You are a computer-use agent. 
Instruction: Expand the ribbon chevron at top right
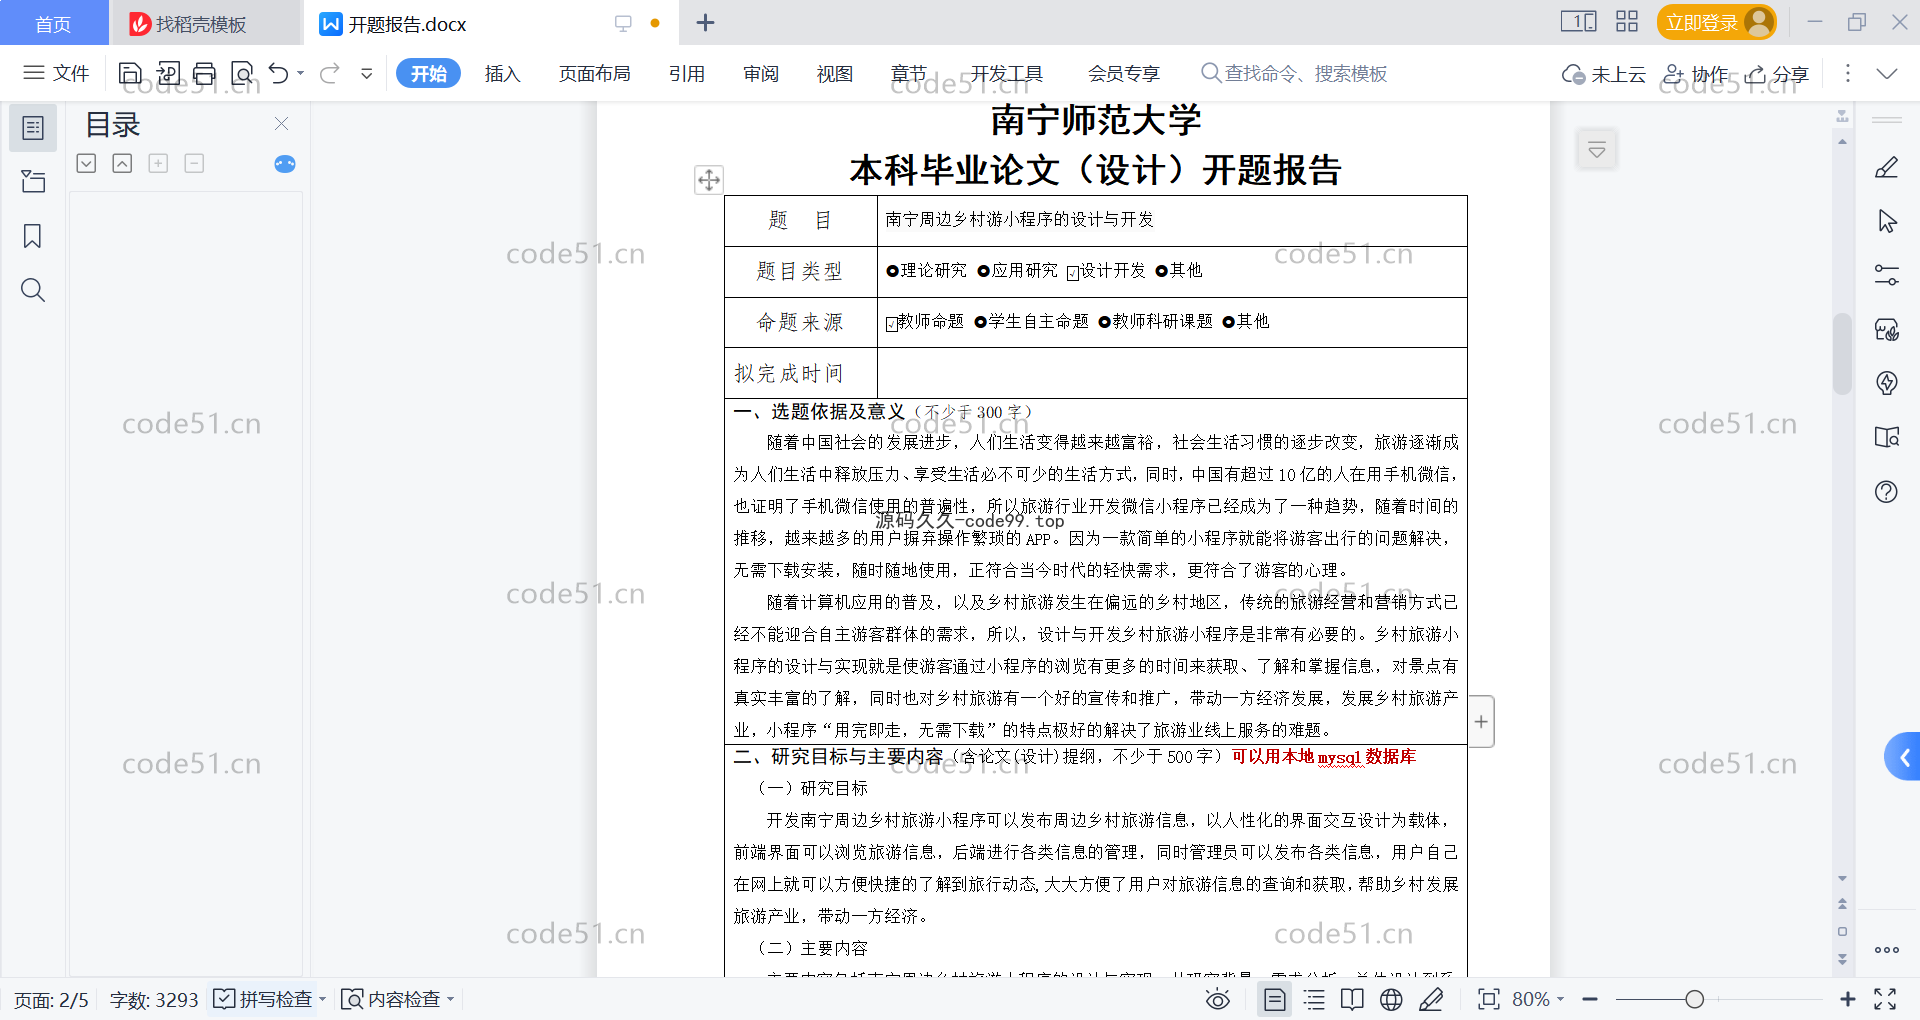click(1887, 73)
